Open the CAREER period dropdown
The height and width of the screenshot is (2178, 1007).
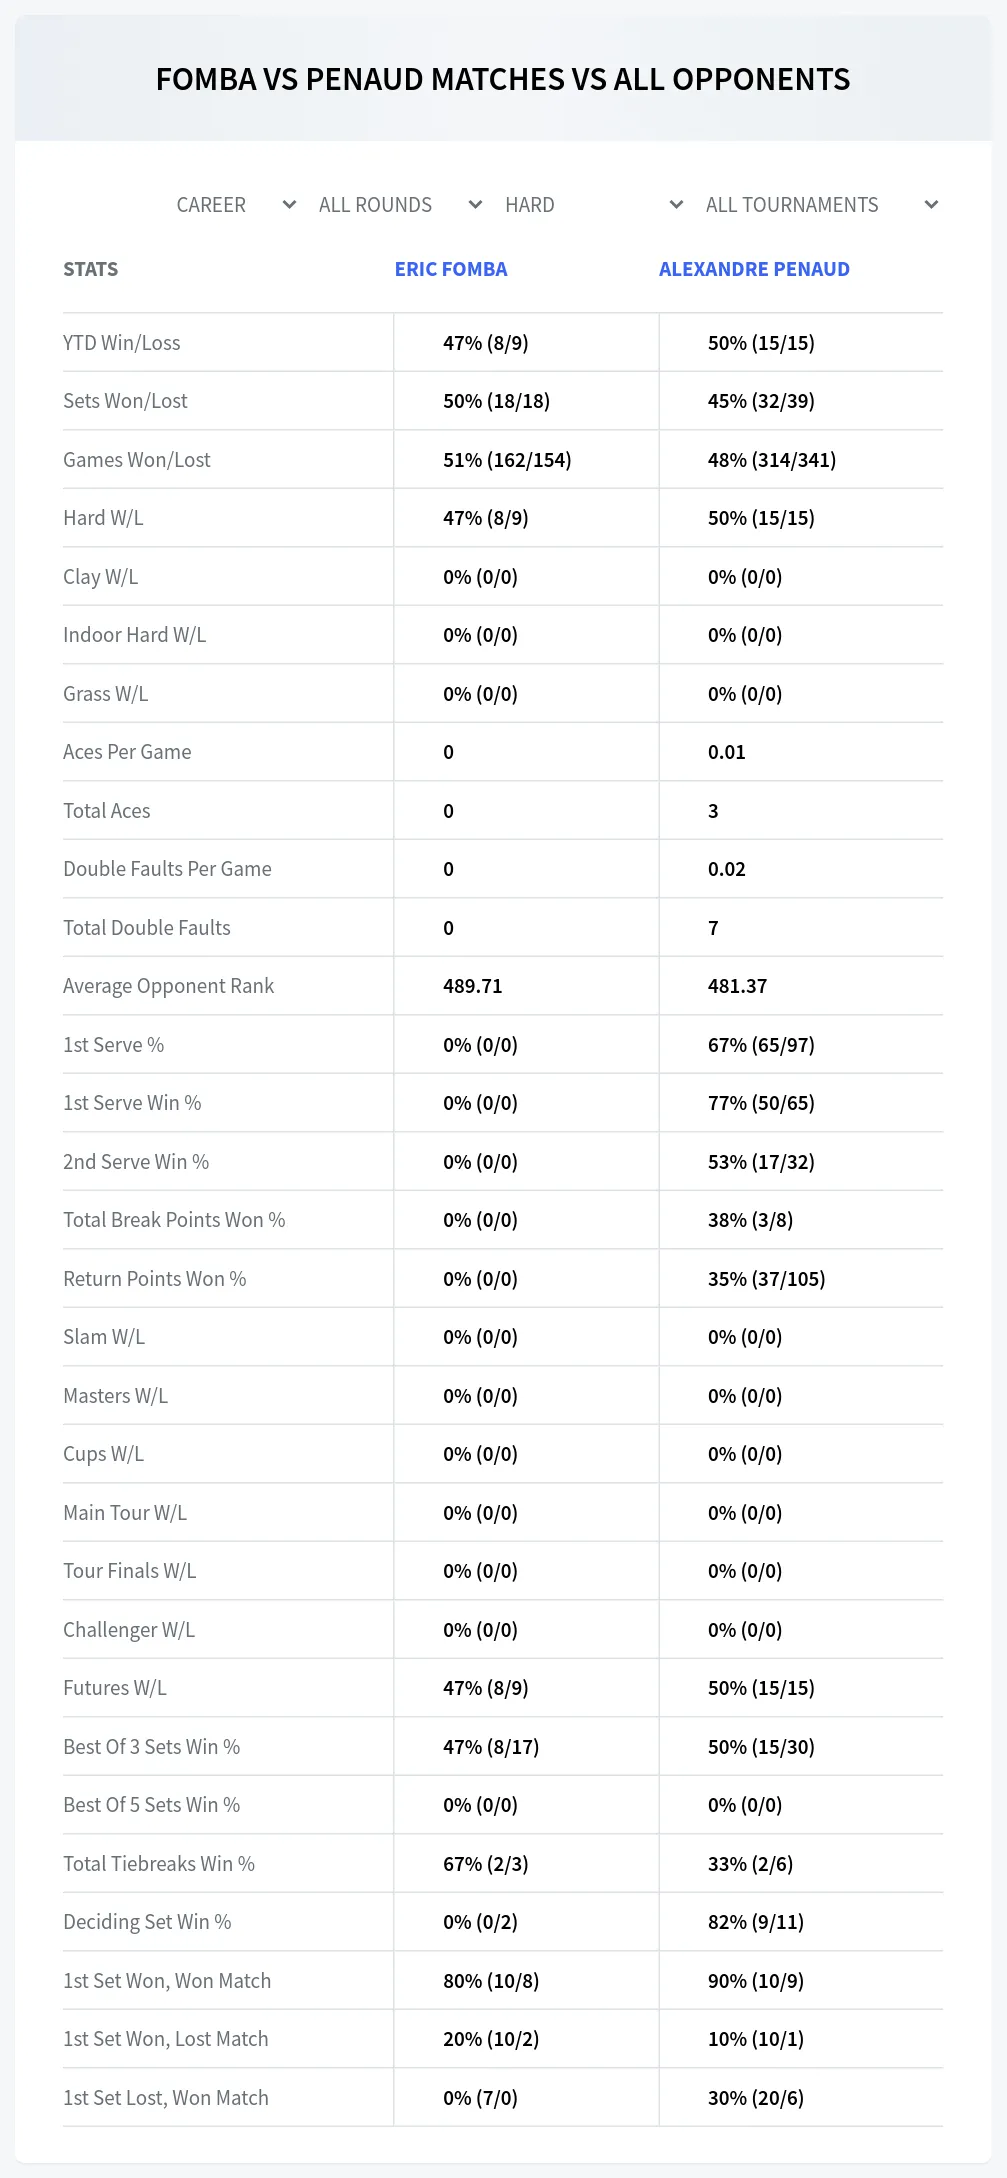pos(236,205)
